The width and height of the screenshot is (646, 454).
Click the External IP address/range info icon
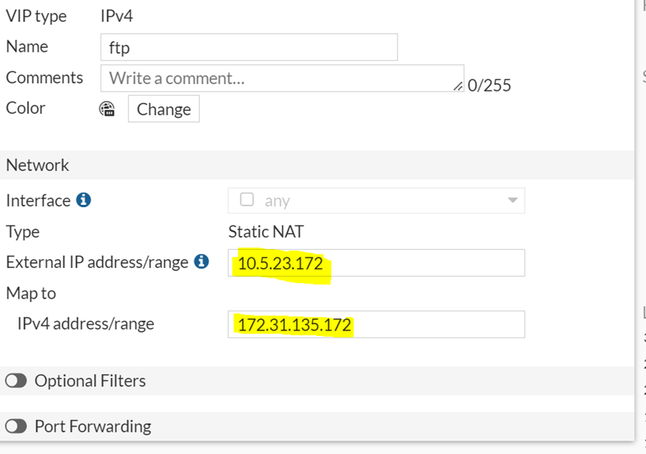201,262
